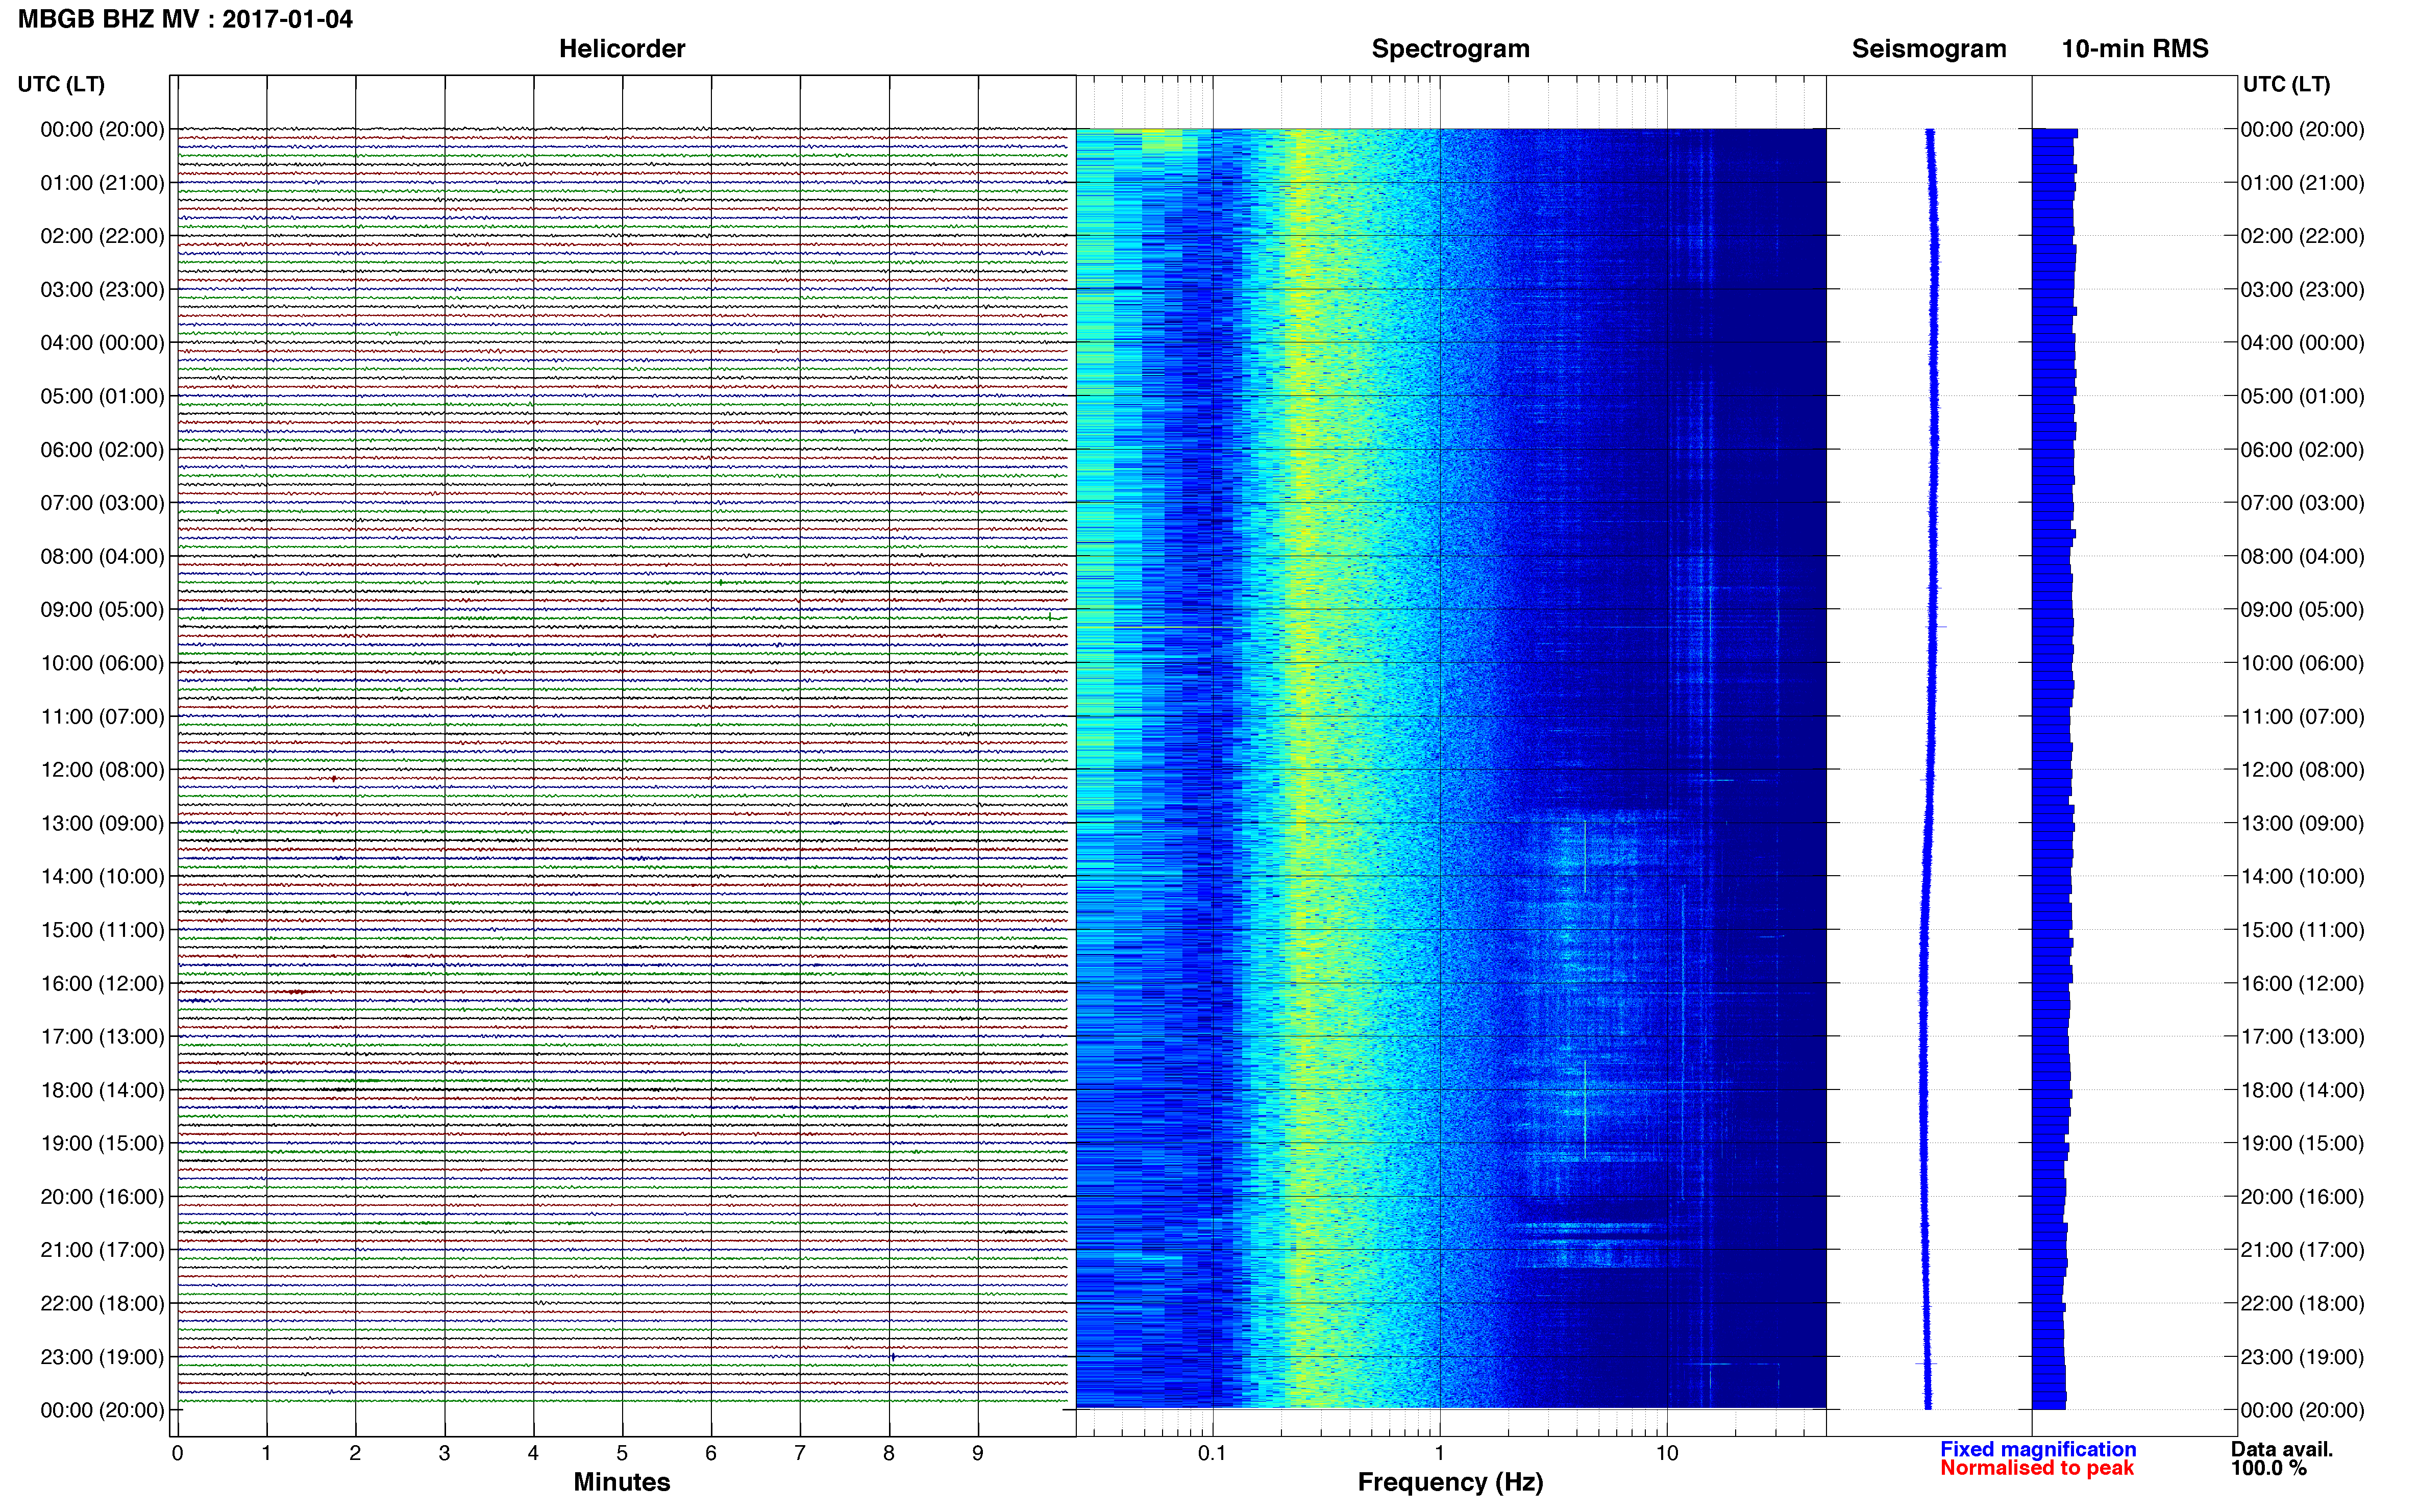
Task: Click the left '03:00 (23:00)' time label
Action: (102, 290)
